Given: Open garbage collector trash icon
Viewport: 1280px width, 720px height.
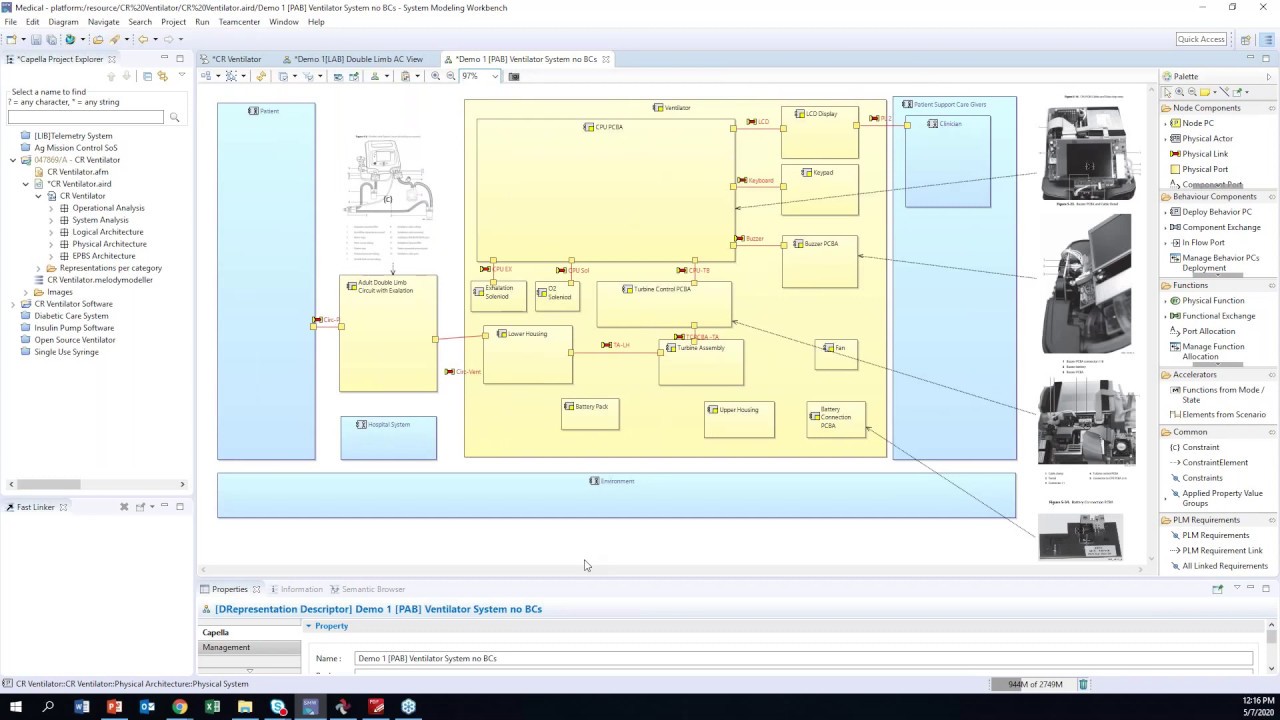Looking at the screenshot, I should [1082, 684].
